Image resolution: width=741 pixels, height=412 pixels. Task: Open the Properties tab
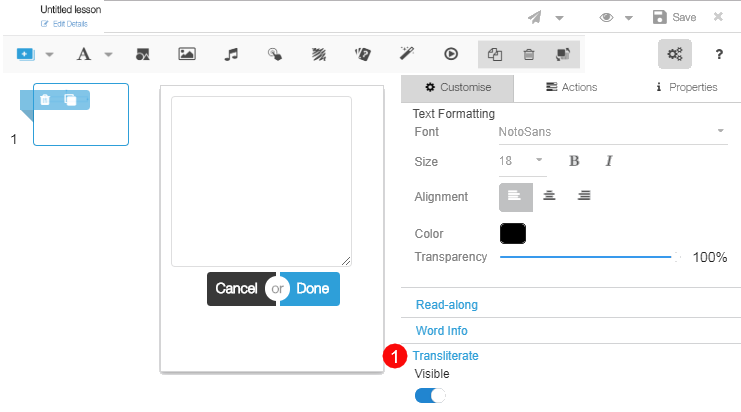685,87
